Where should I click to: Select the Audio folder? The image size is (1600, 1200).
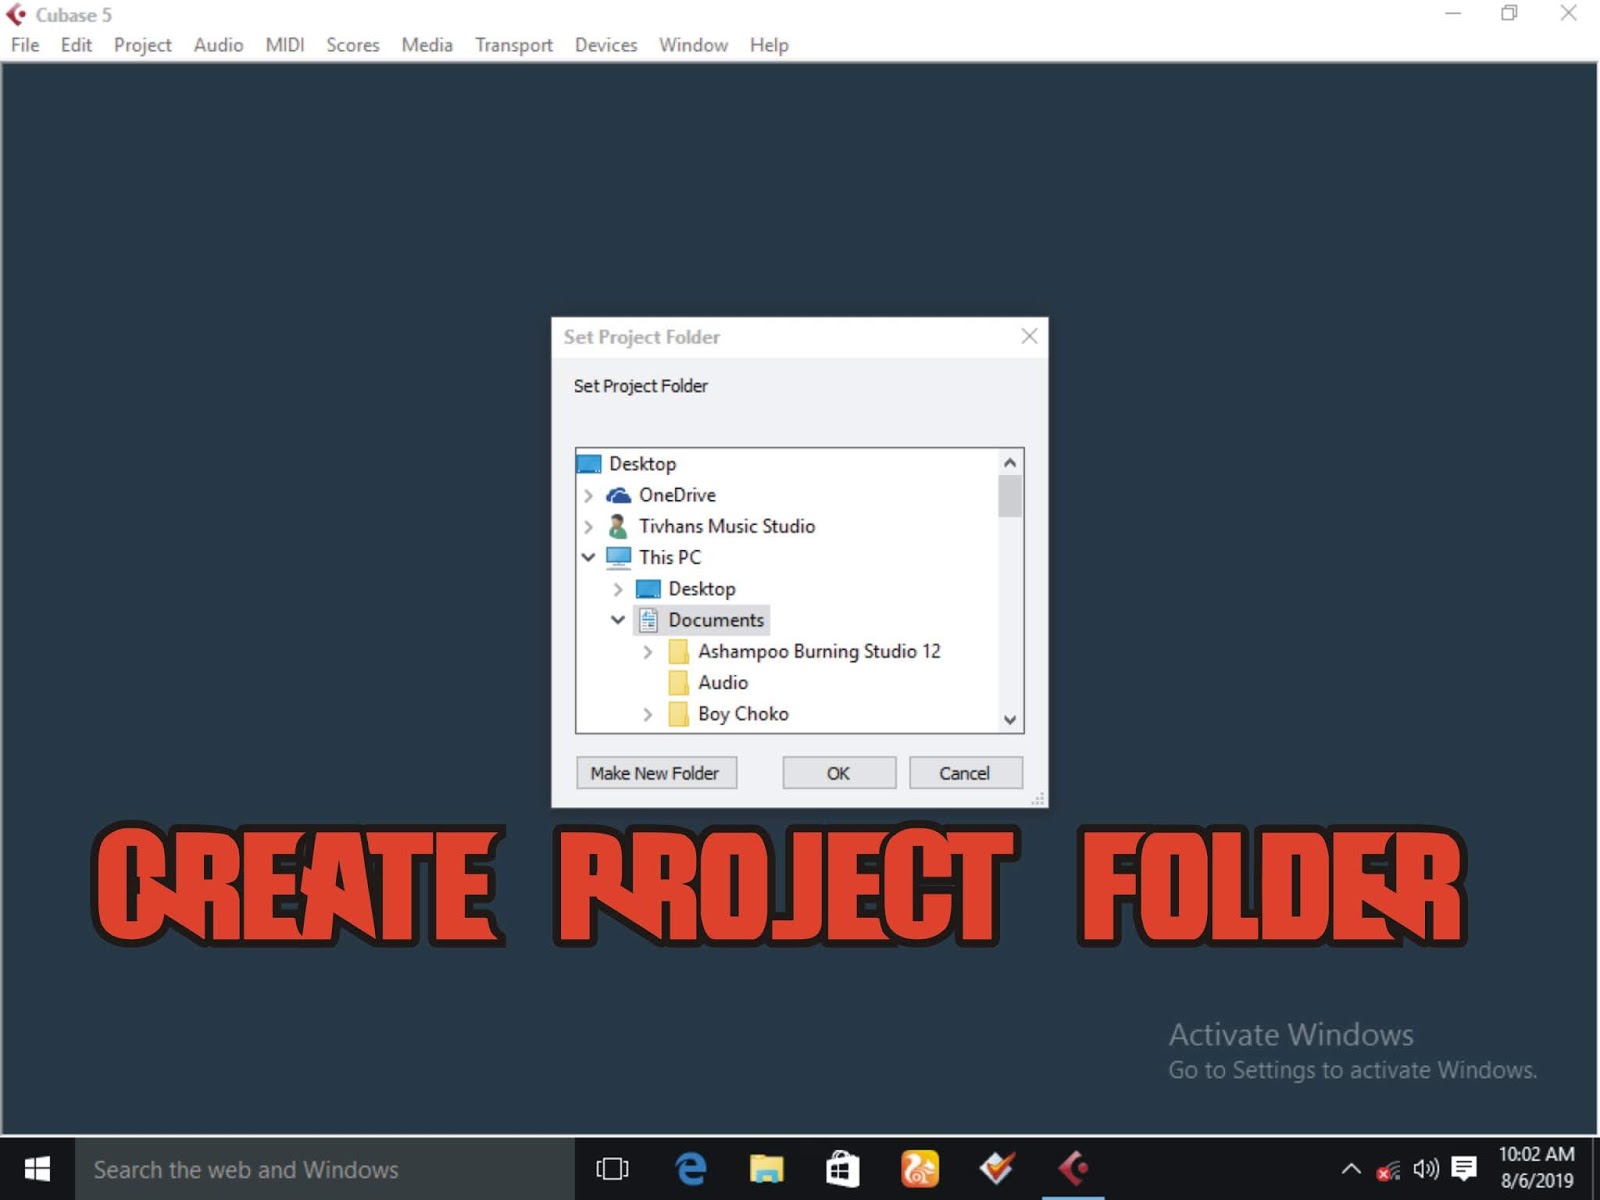pyautogui.click(x=723, y=682)
